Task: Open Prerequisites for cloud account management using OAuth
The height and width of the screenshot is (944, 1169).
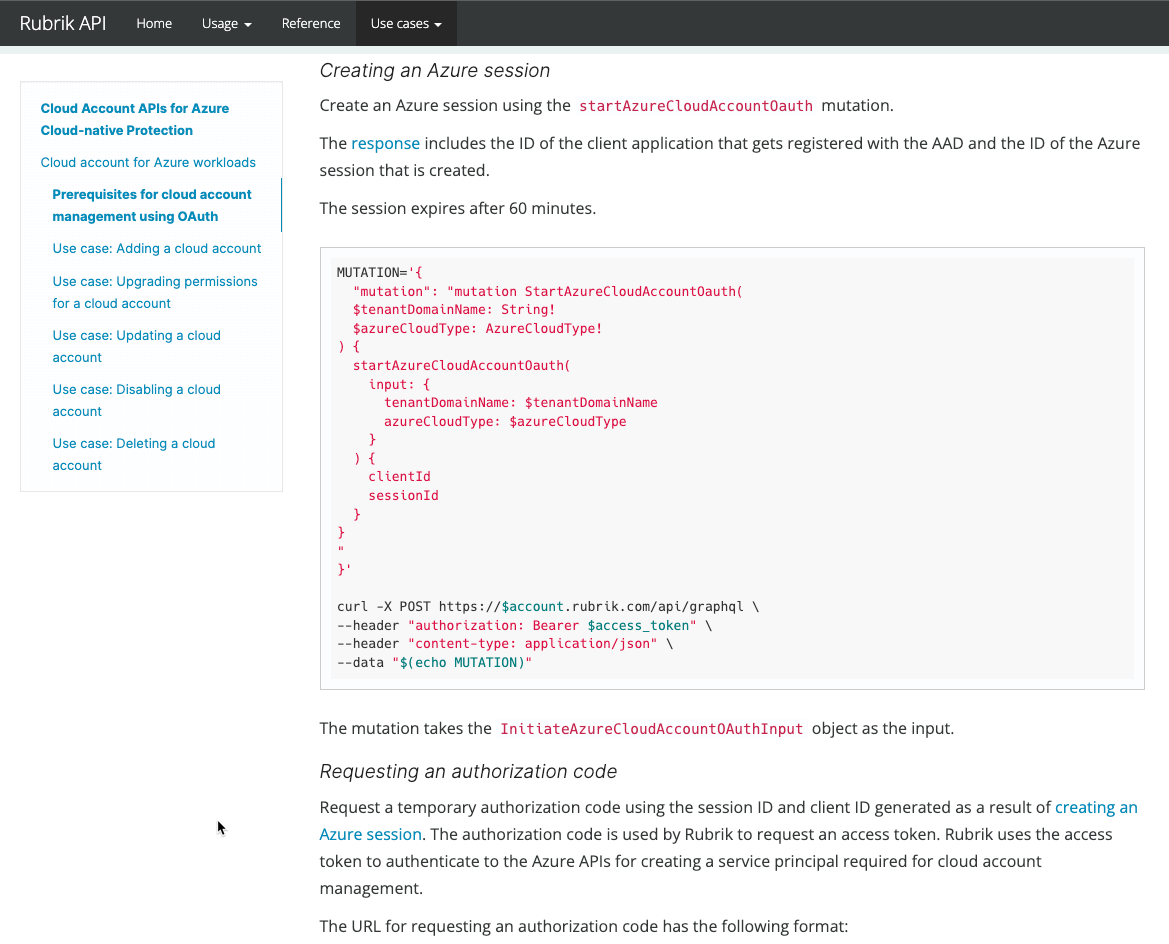Action: 152,205
